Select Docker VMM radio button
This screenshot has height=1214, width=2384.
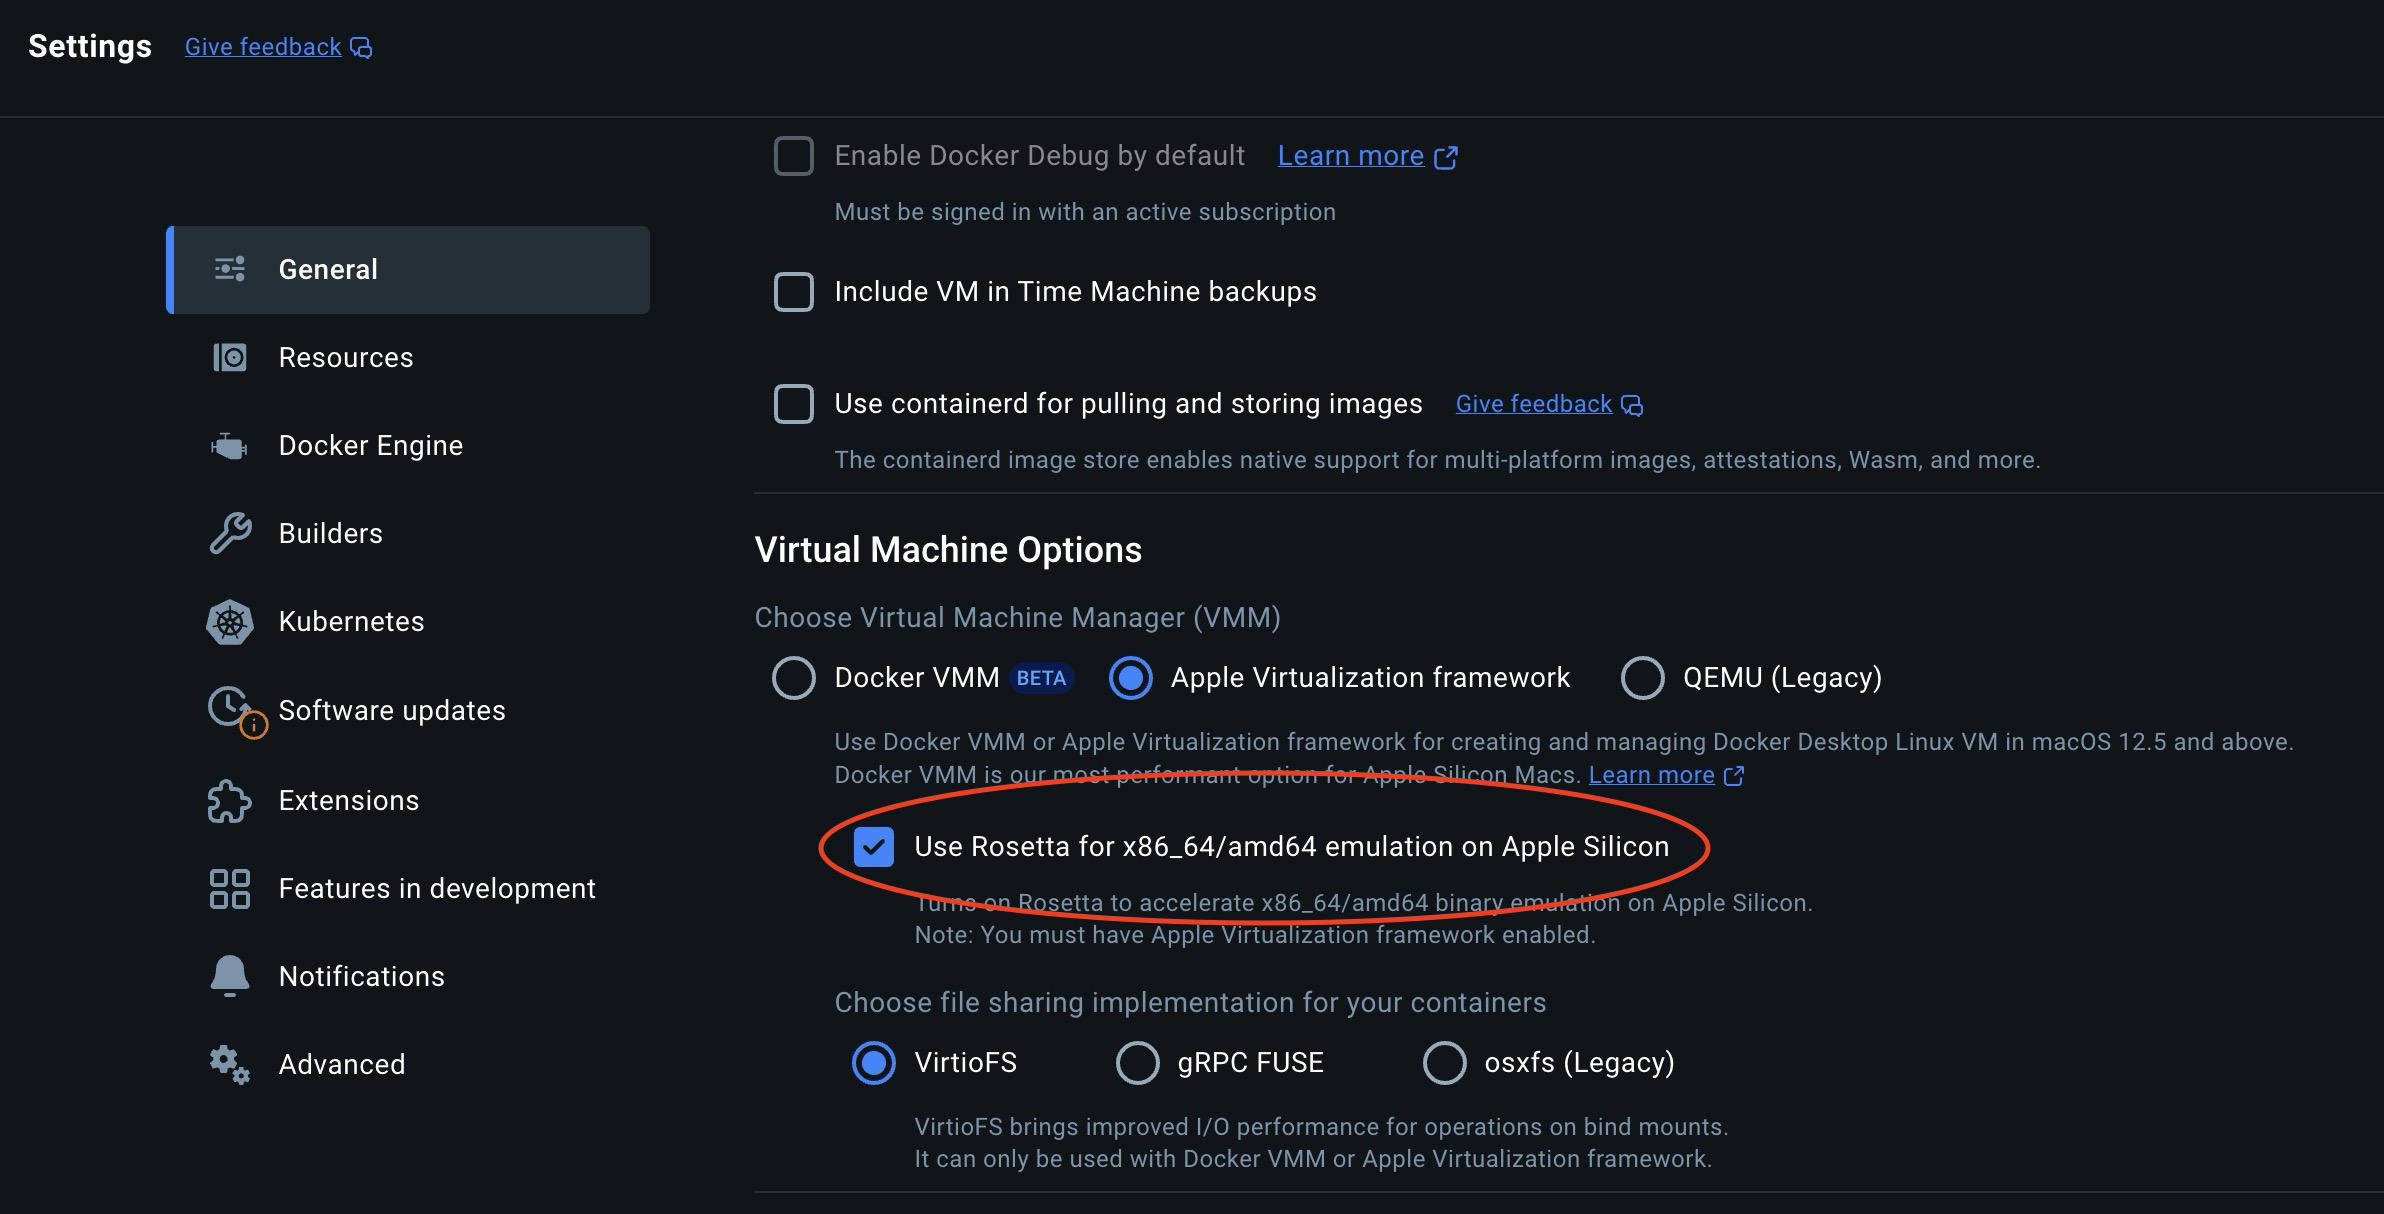[x=794, y=678]
